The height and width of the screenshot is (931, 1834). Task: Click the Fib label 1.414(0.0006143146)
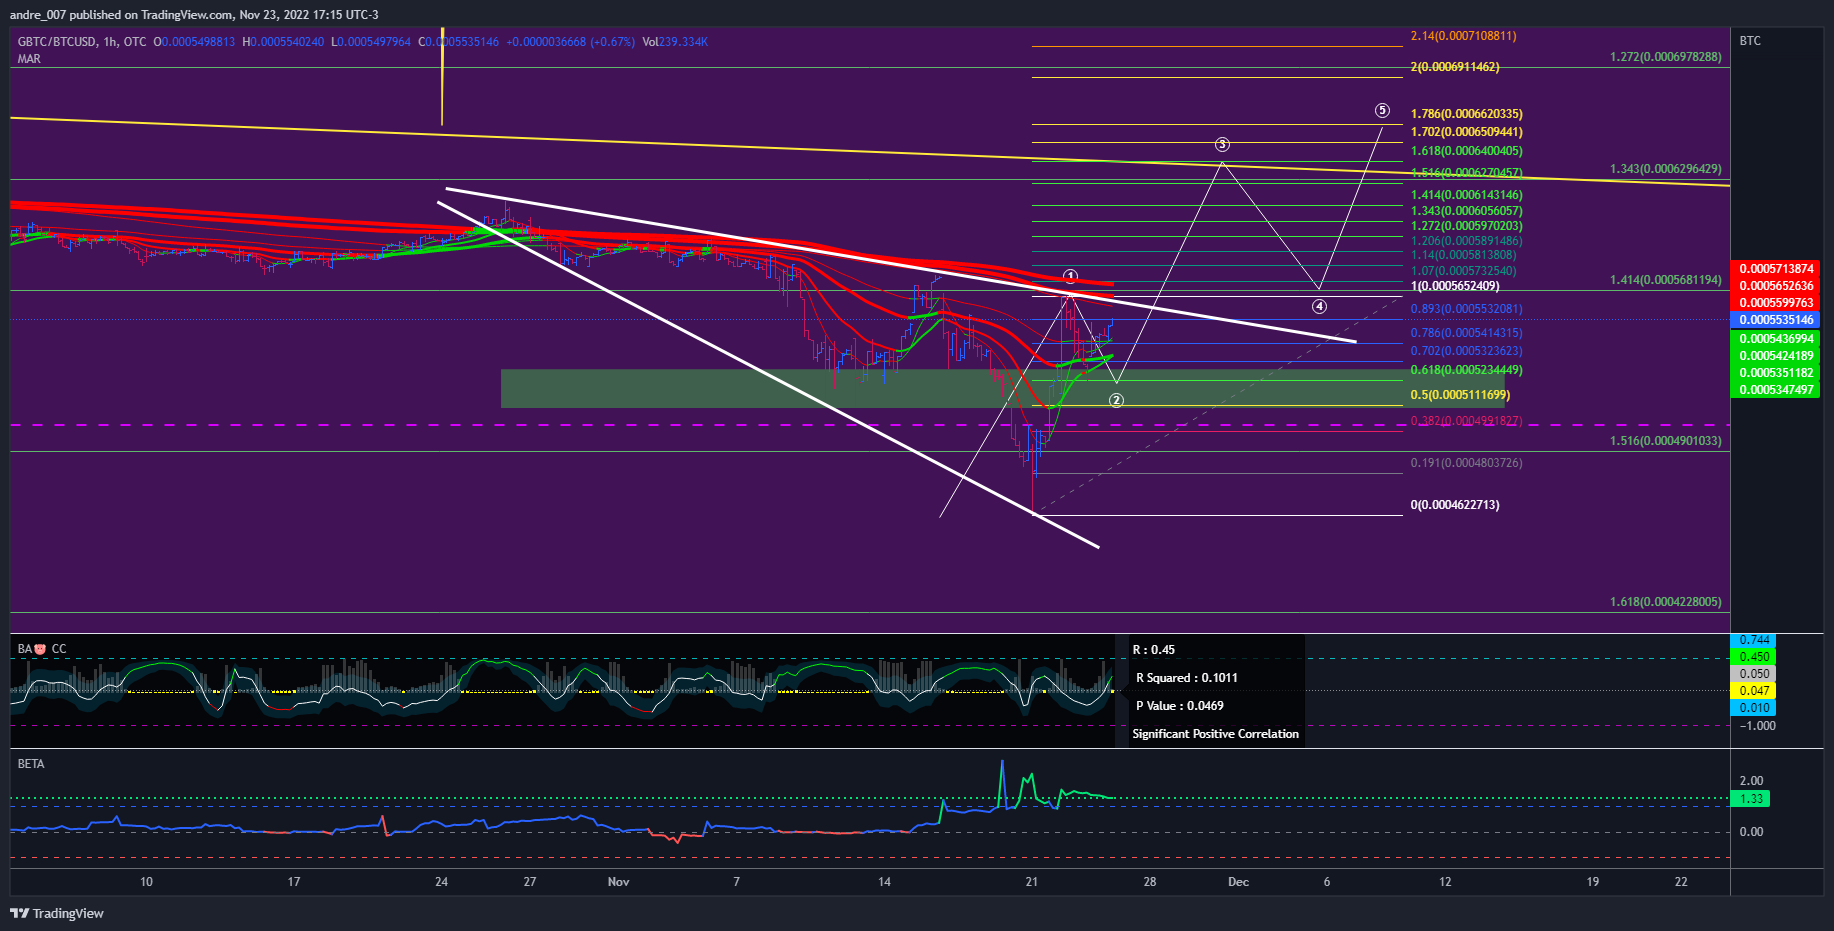(1466, 195)
